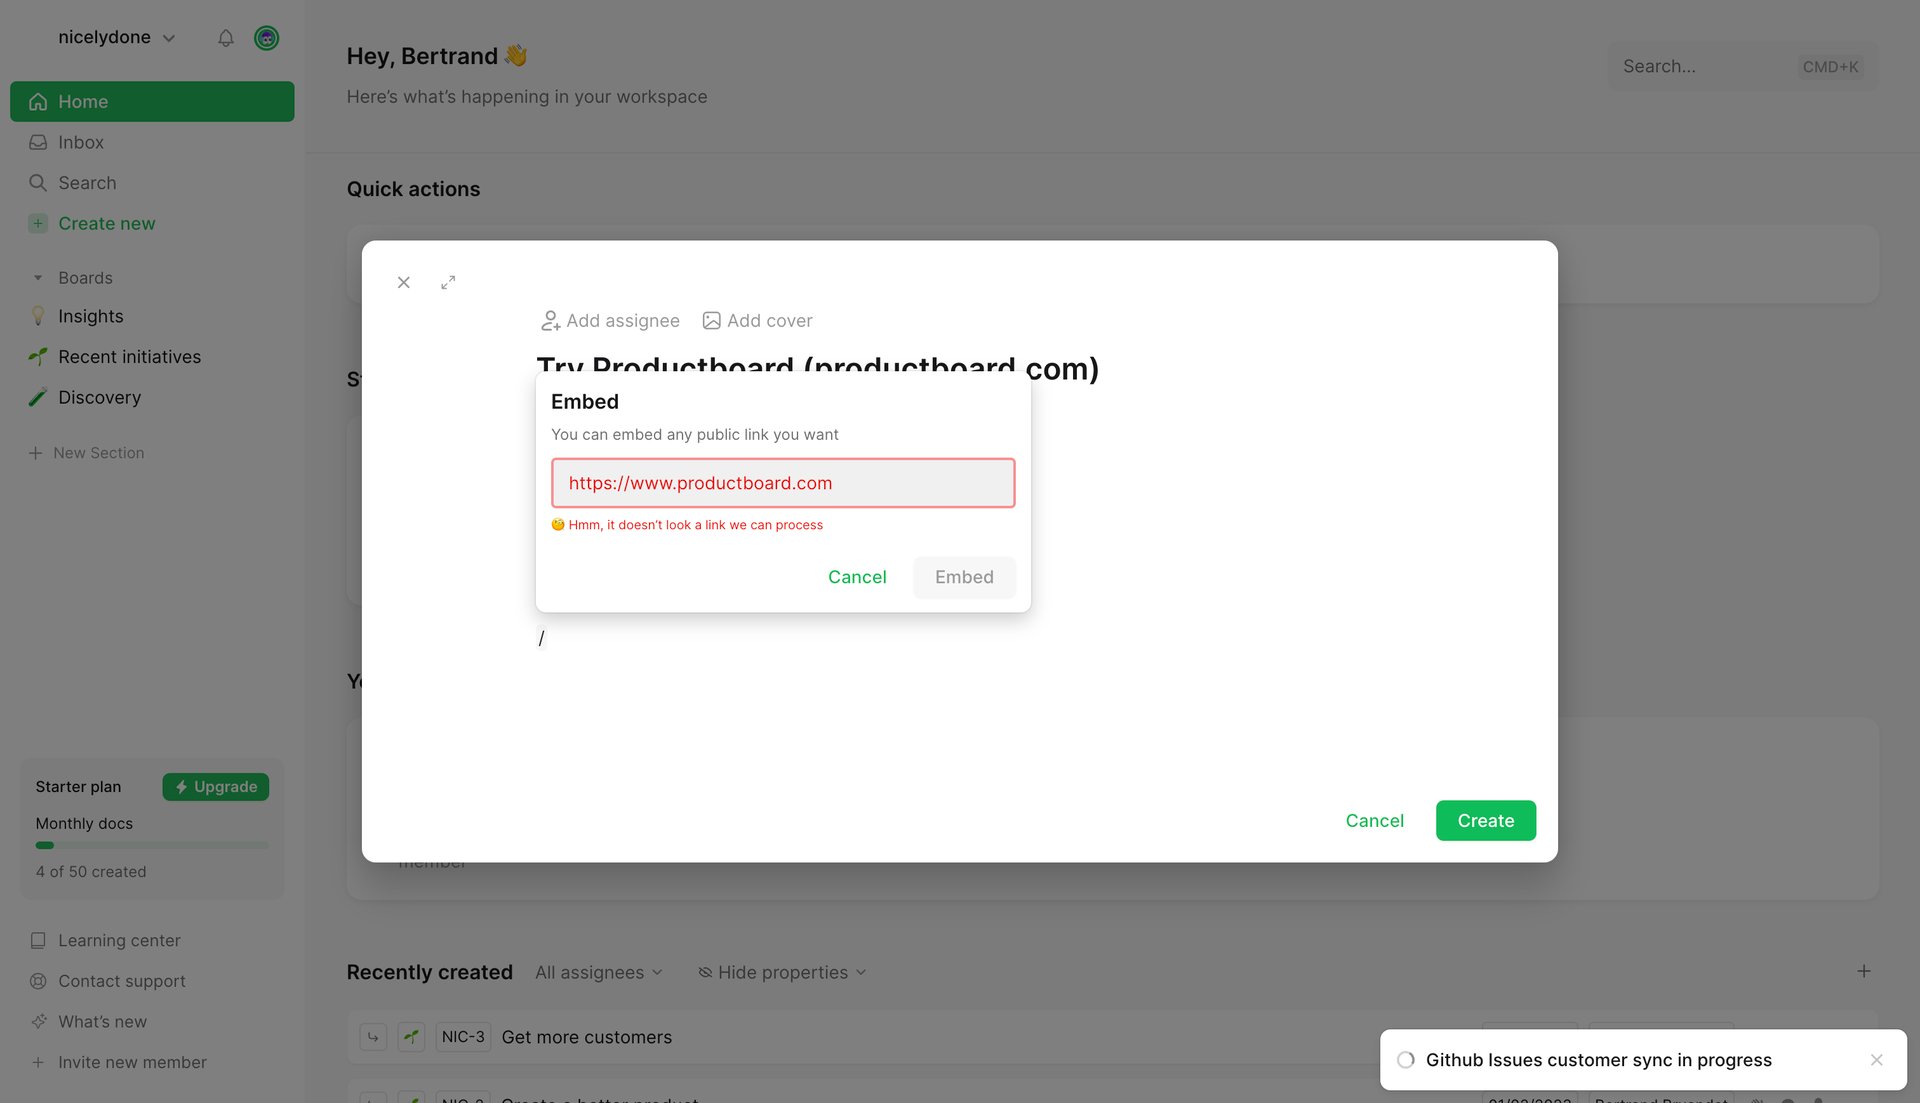Viewport: 1920px width, 1103px height.
Task: Click the Monthly docs usage progress bar
Action: point(150,844)
